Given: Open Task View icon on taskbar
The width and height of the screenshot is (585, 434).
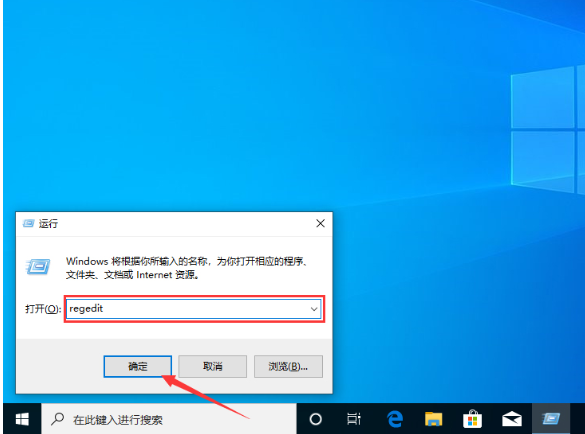Looking at the screenshot, I should pyautogui.click(x=354, y=419).
